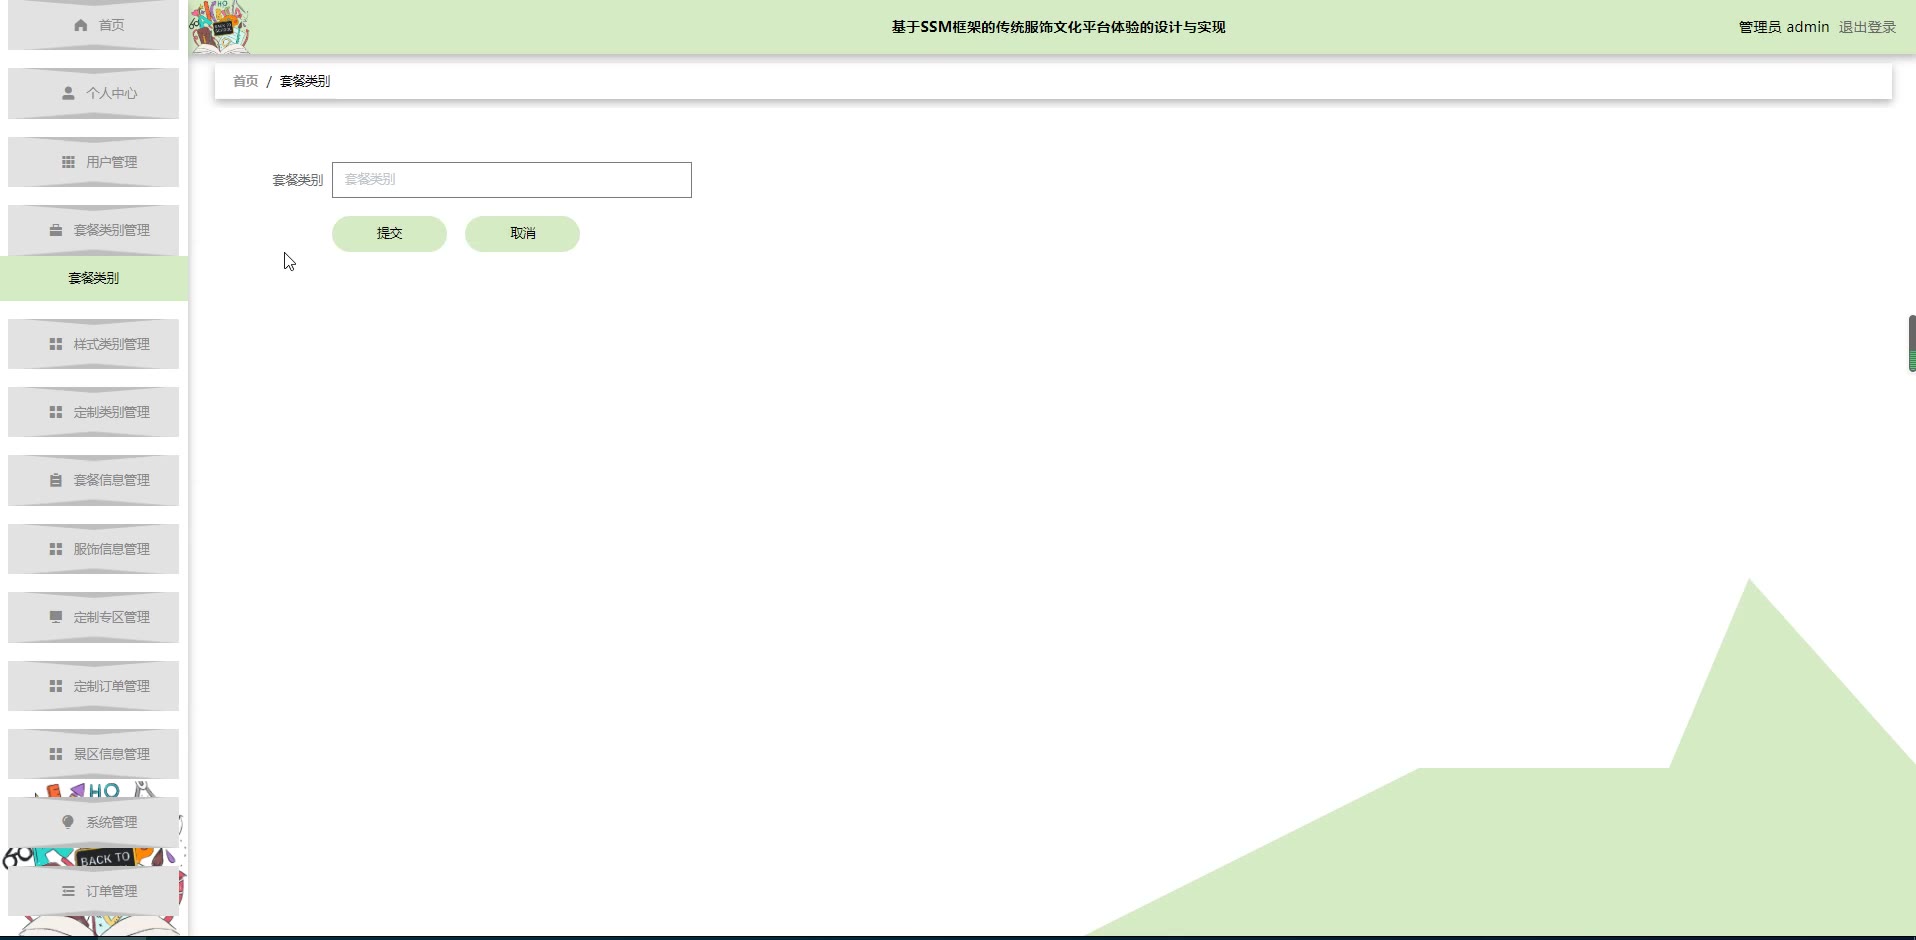Click the list icon for 订单管理

[68, 891]
